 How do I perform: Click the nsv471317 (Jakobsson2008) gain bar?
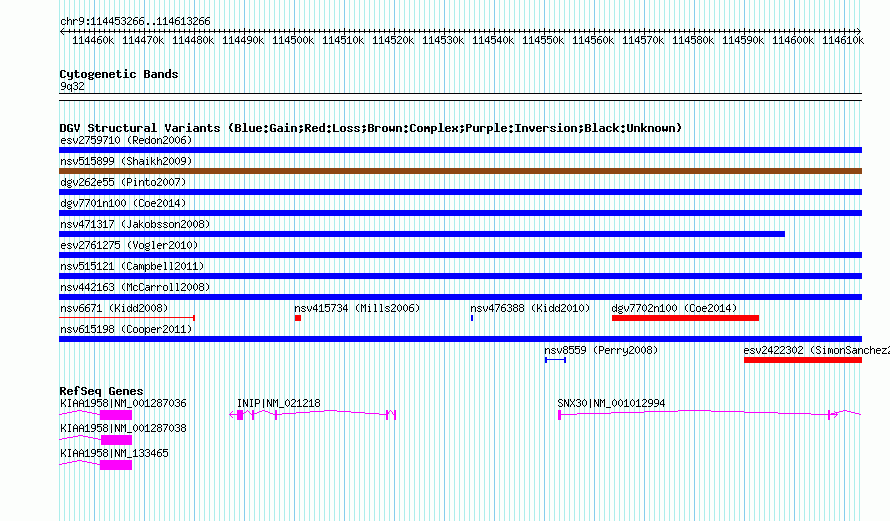(422, 234)
